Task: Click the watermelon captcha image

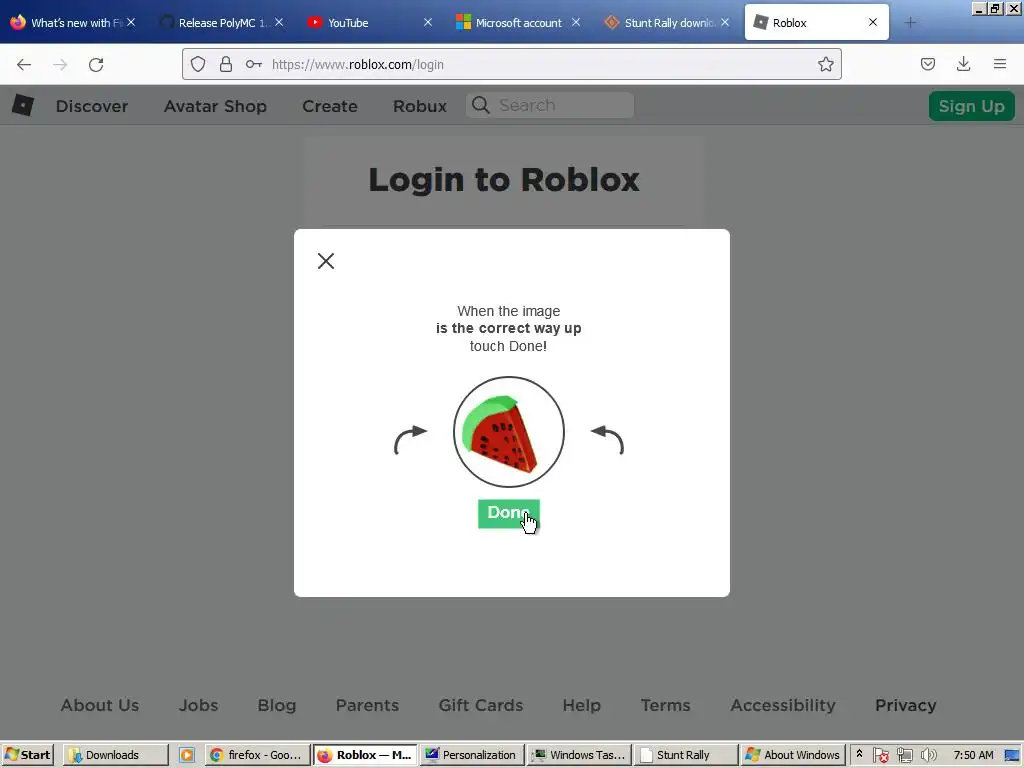Action: [x=509, y=432]
